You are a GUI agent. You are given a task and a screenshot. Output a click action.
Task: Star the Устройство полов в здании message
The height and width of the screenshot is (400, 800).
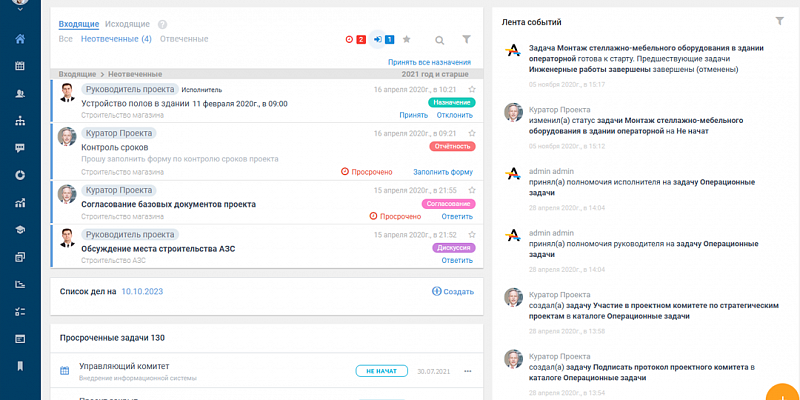(x=472, y=89)
